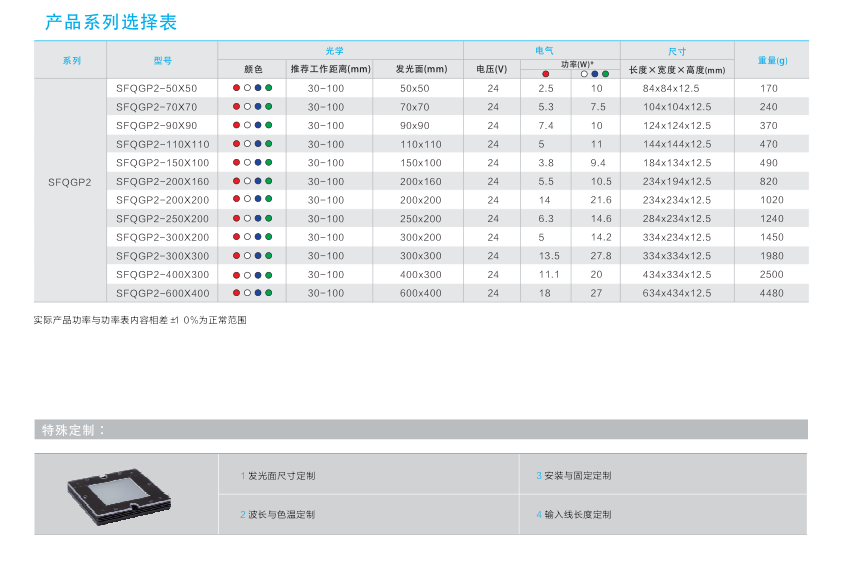
Task: Click model SFQGP2-600X400
Action: (162, 293)
